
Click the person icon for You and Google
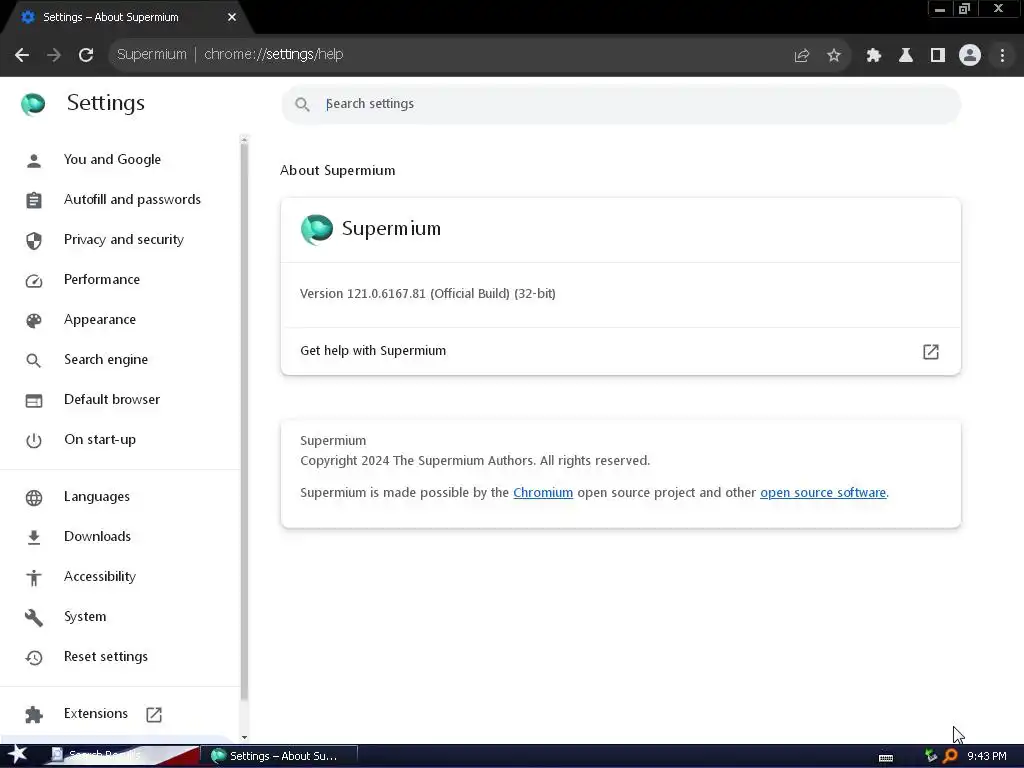[33, 161]
